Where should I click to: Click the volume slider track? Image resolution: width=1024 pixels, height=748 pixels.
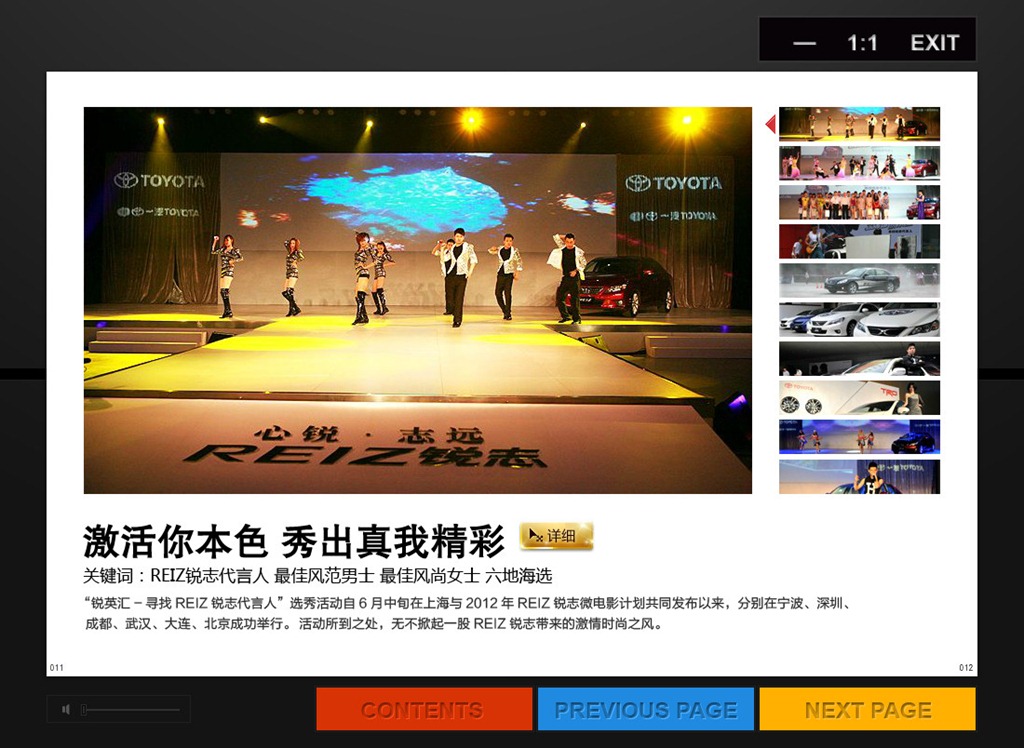tap(131, 709)
